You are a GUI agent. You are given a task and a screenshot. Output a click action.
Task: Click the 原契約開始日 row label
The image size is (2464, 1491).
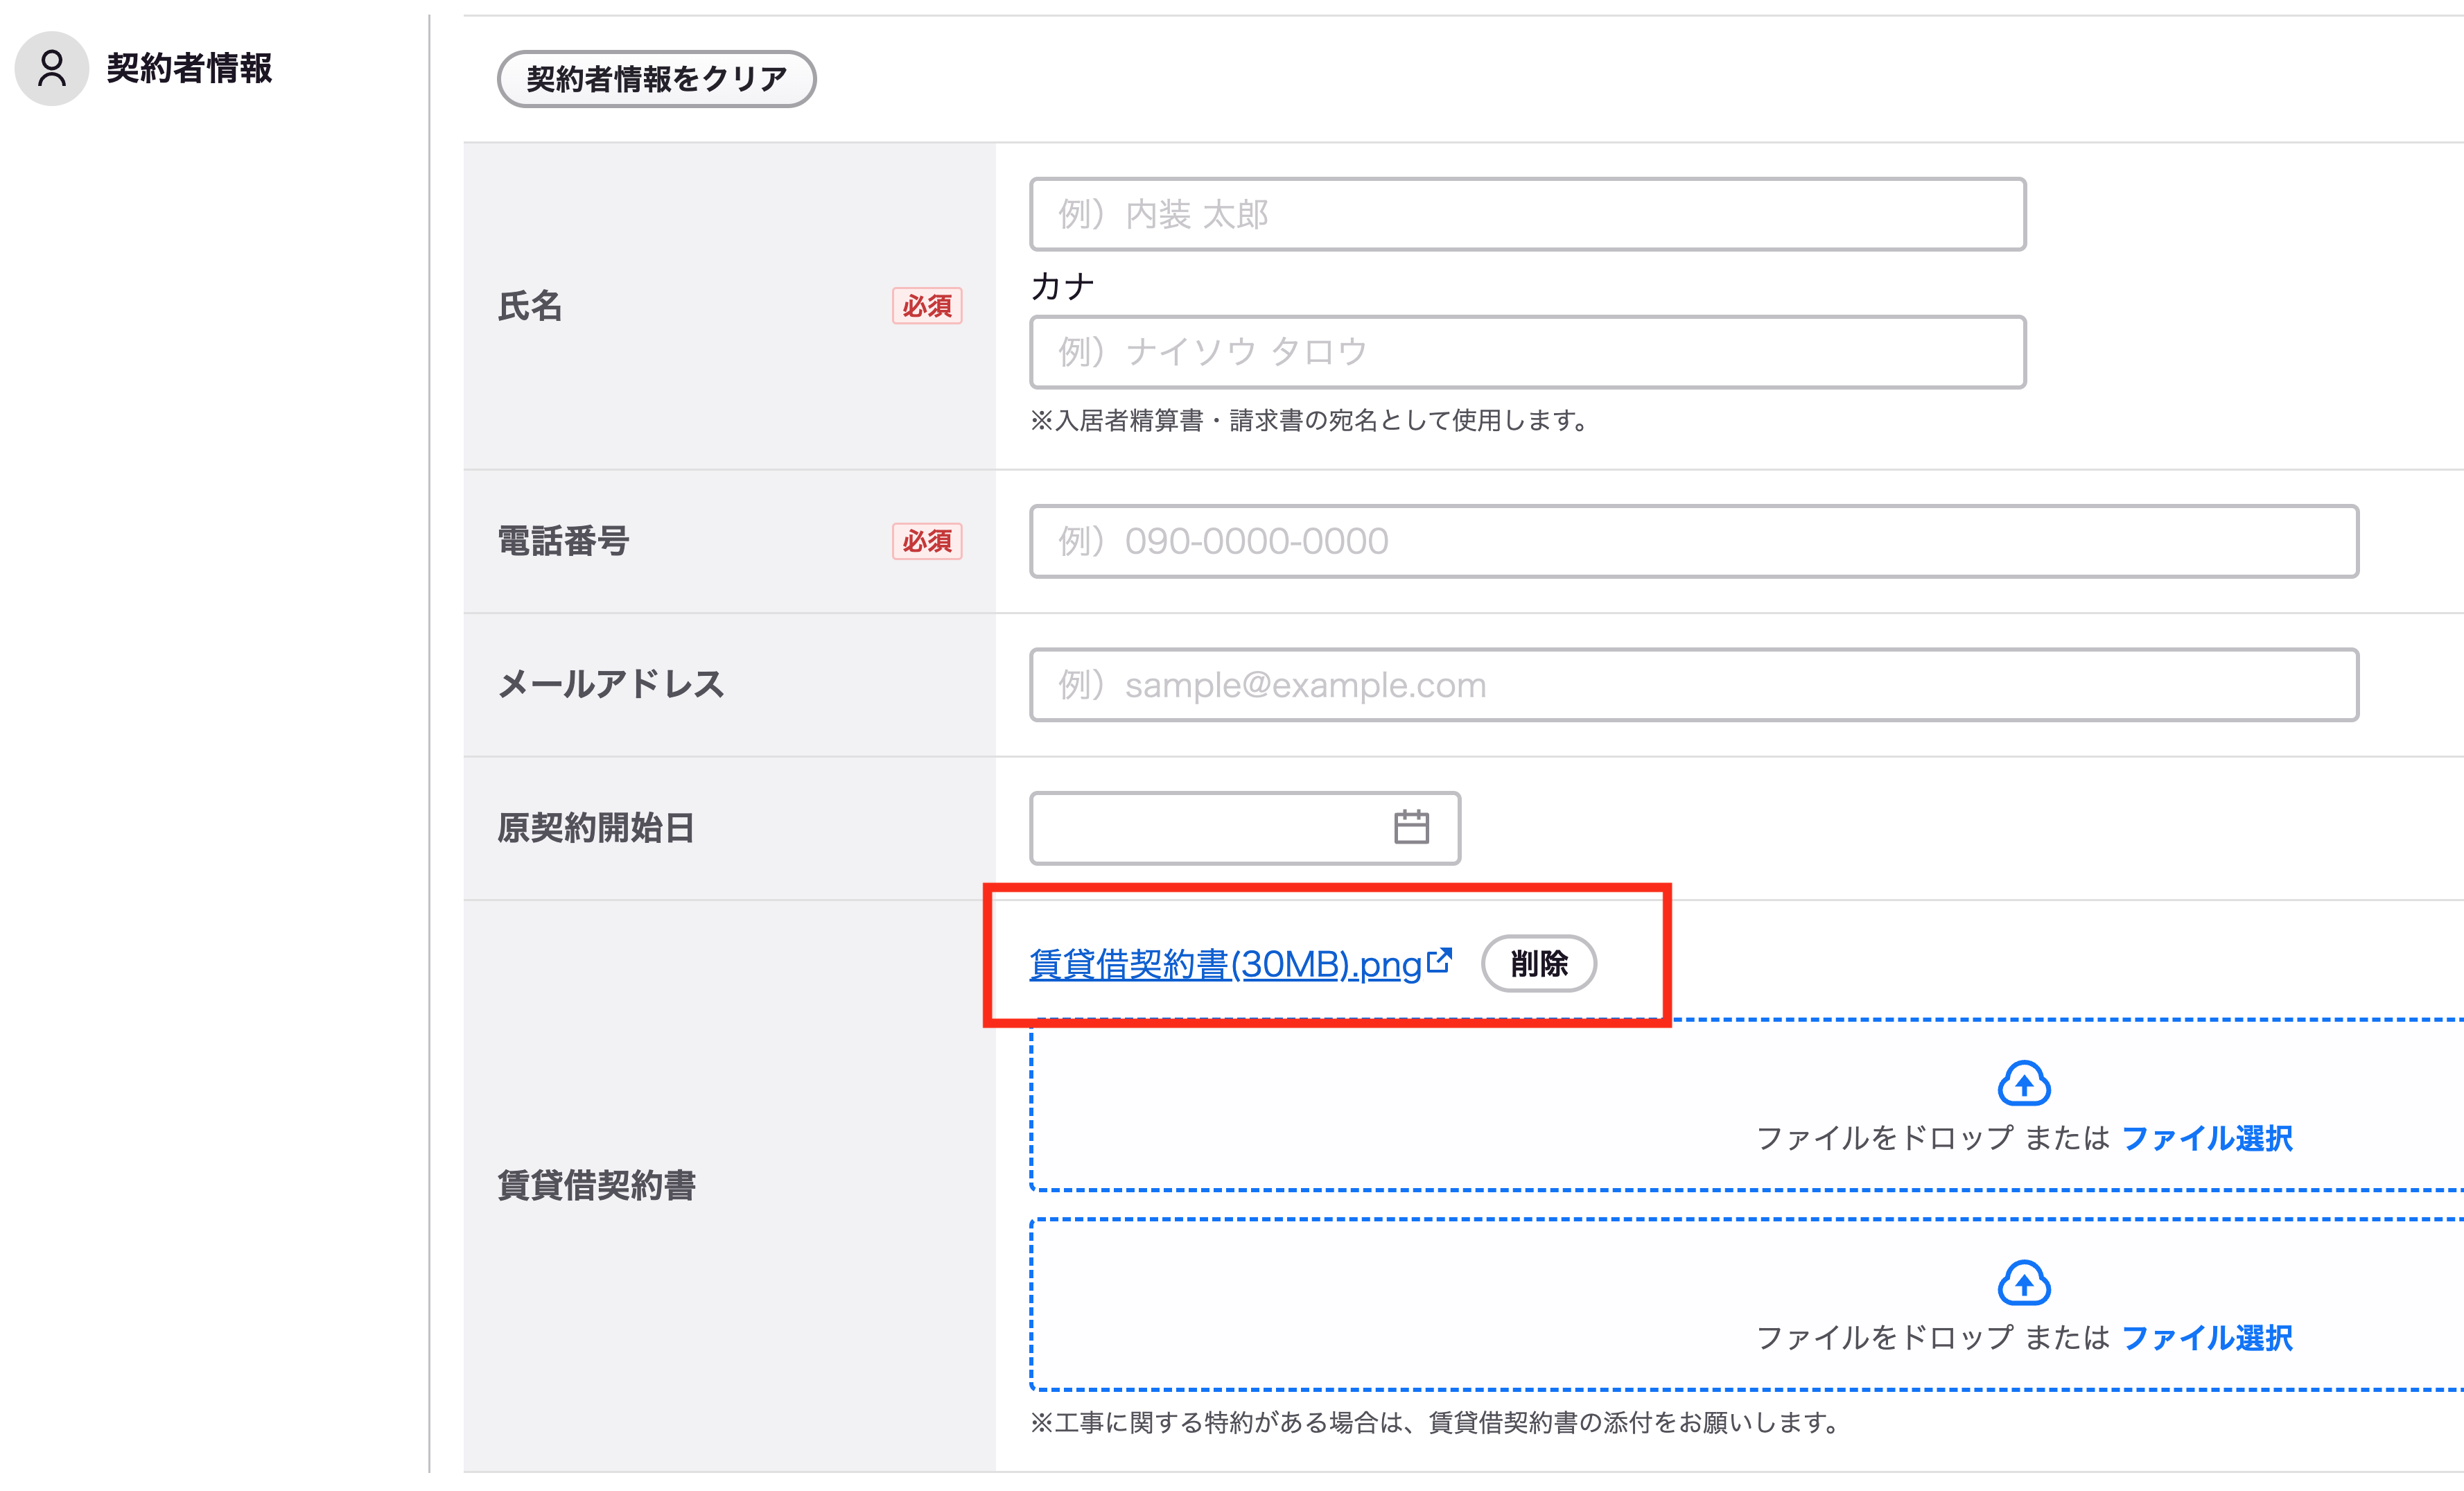[596, 828]
